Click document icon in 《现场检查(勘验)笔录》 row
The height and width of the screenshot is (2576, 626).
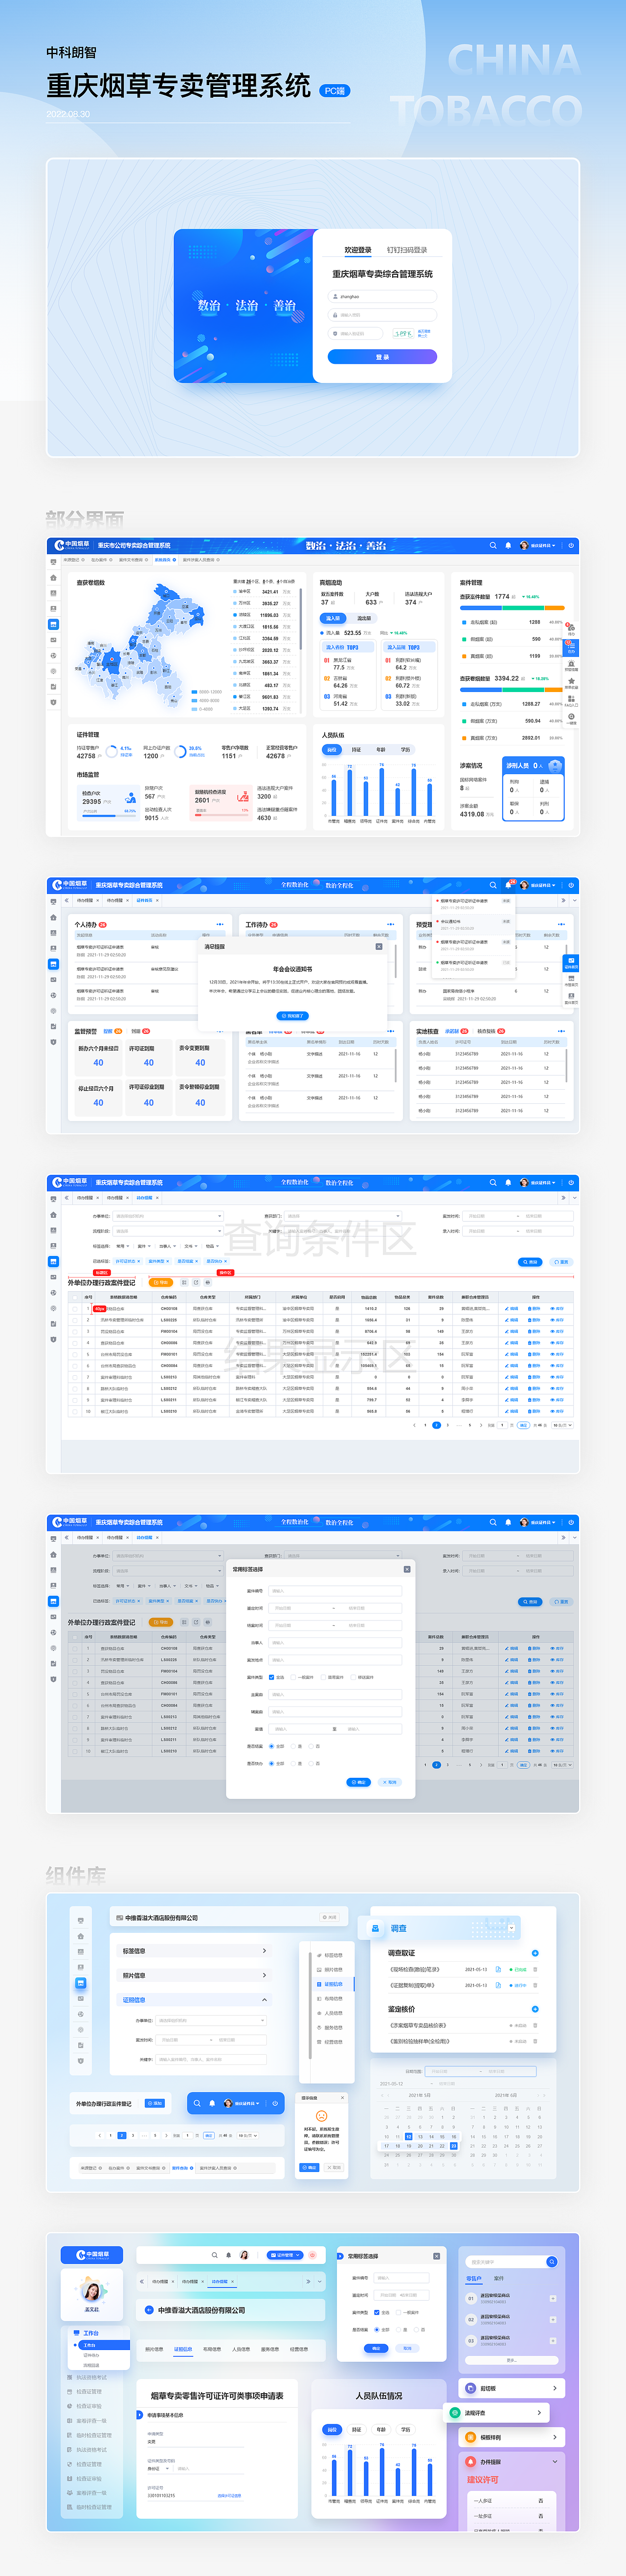click(498, 1969)
